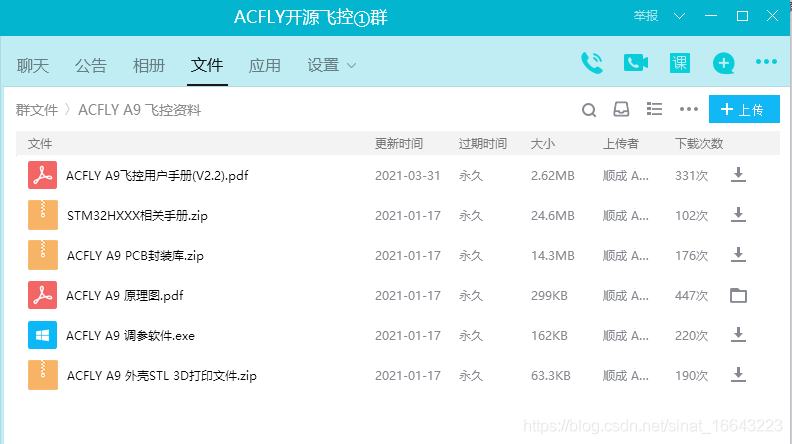Viewport: 792px width, 444px height.
Task: Download STM32HXXX相关手册.zip
Action: click(738, 215)
